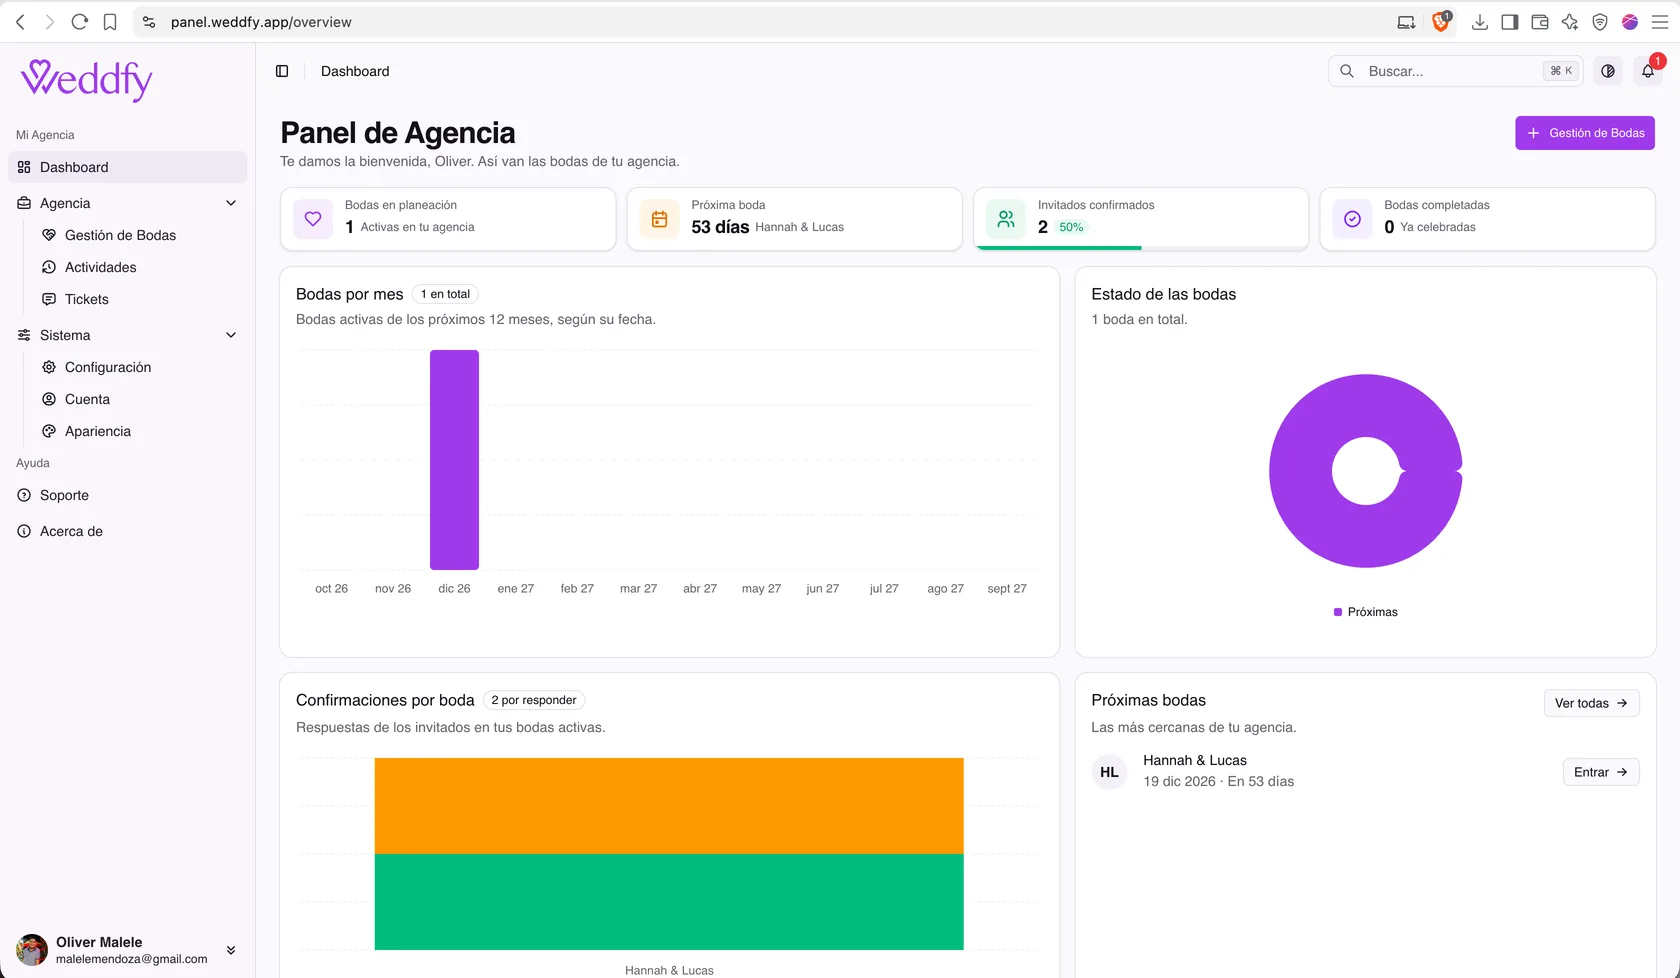Click the calendar icon in Próxima boda
1680x978 pixels.
(x=659, y=219)
